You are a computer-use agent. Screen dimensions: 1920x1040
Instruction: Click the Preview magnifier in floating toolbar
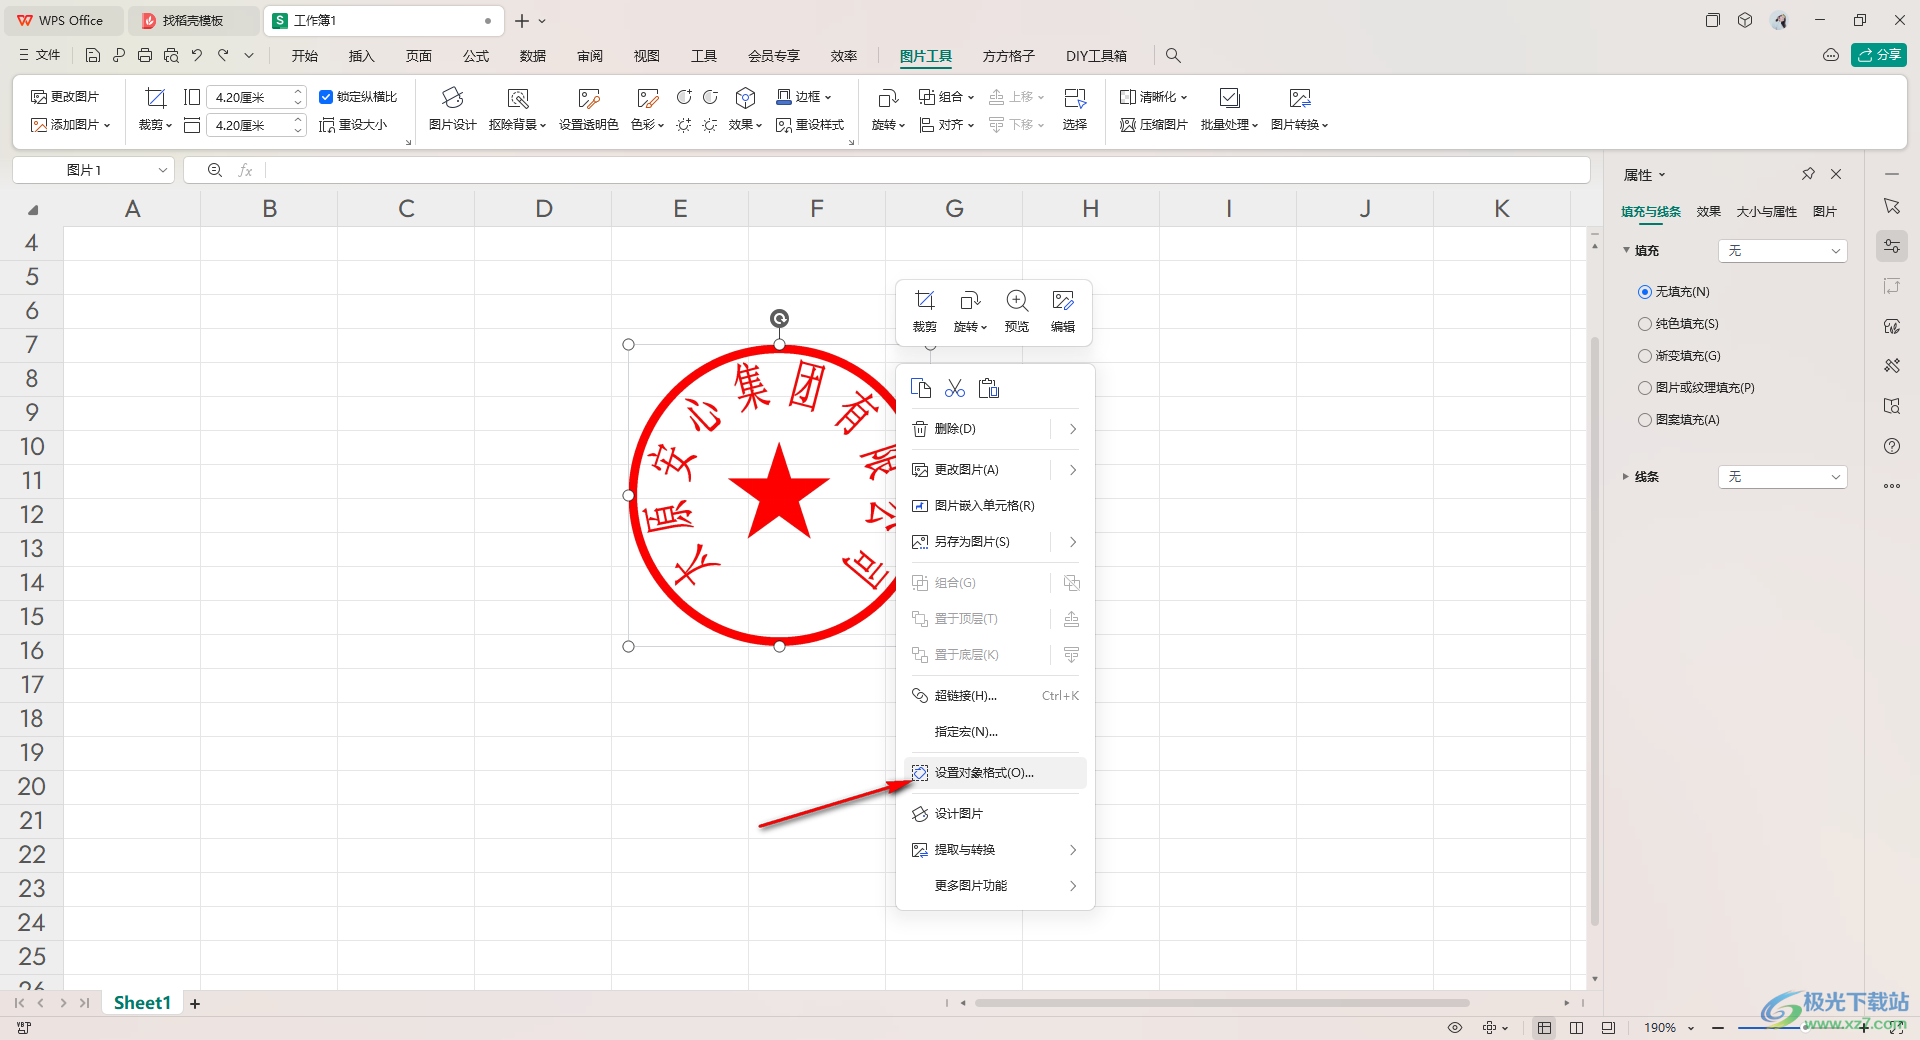(1017, 301)
